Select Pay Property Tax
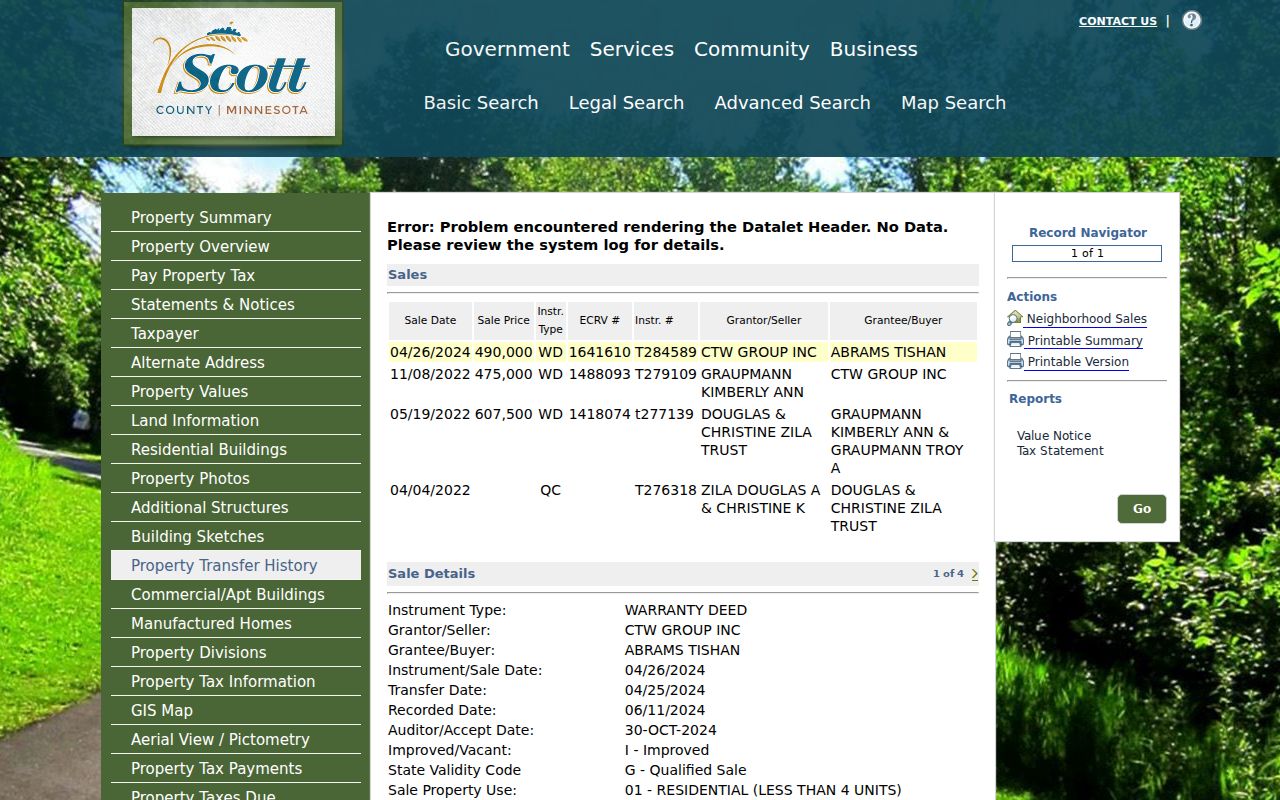1280x800 pixels. click(x=236, y=275)
